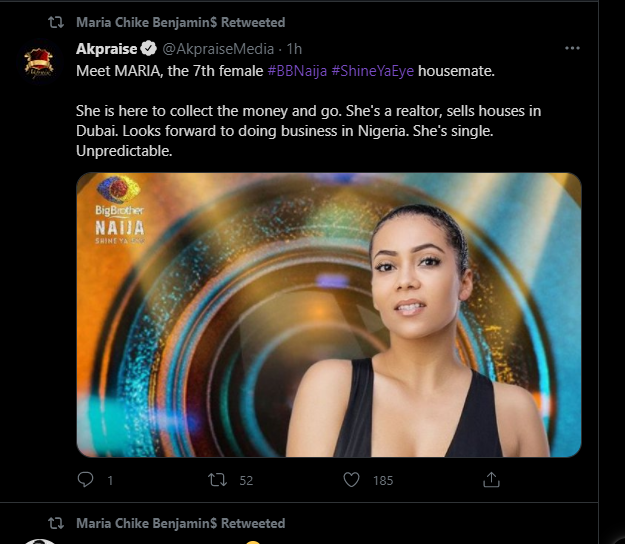Open the #BBNaija hashtag

click(x=297, y=71)
